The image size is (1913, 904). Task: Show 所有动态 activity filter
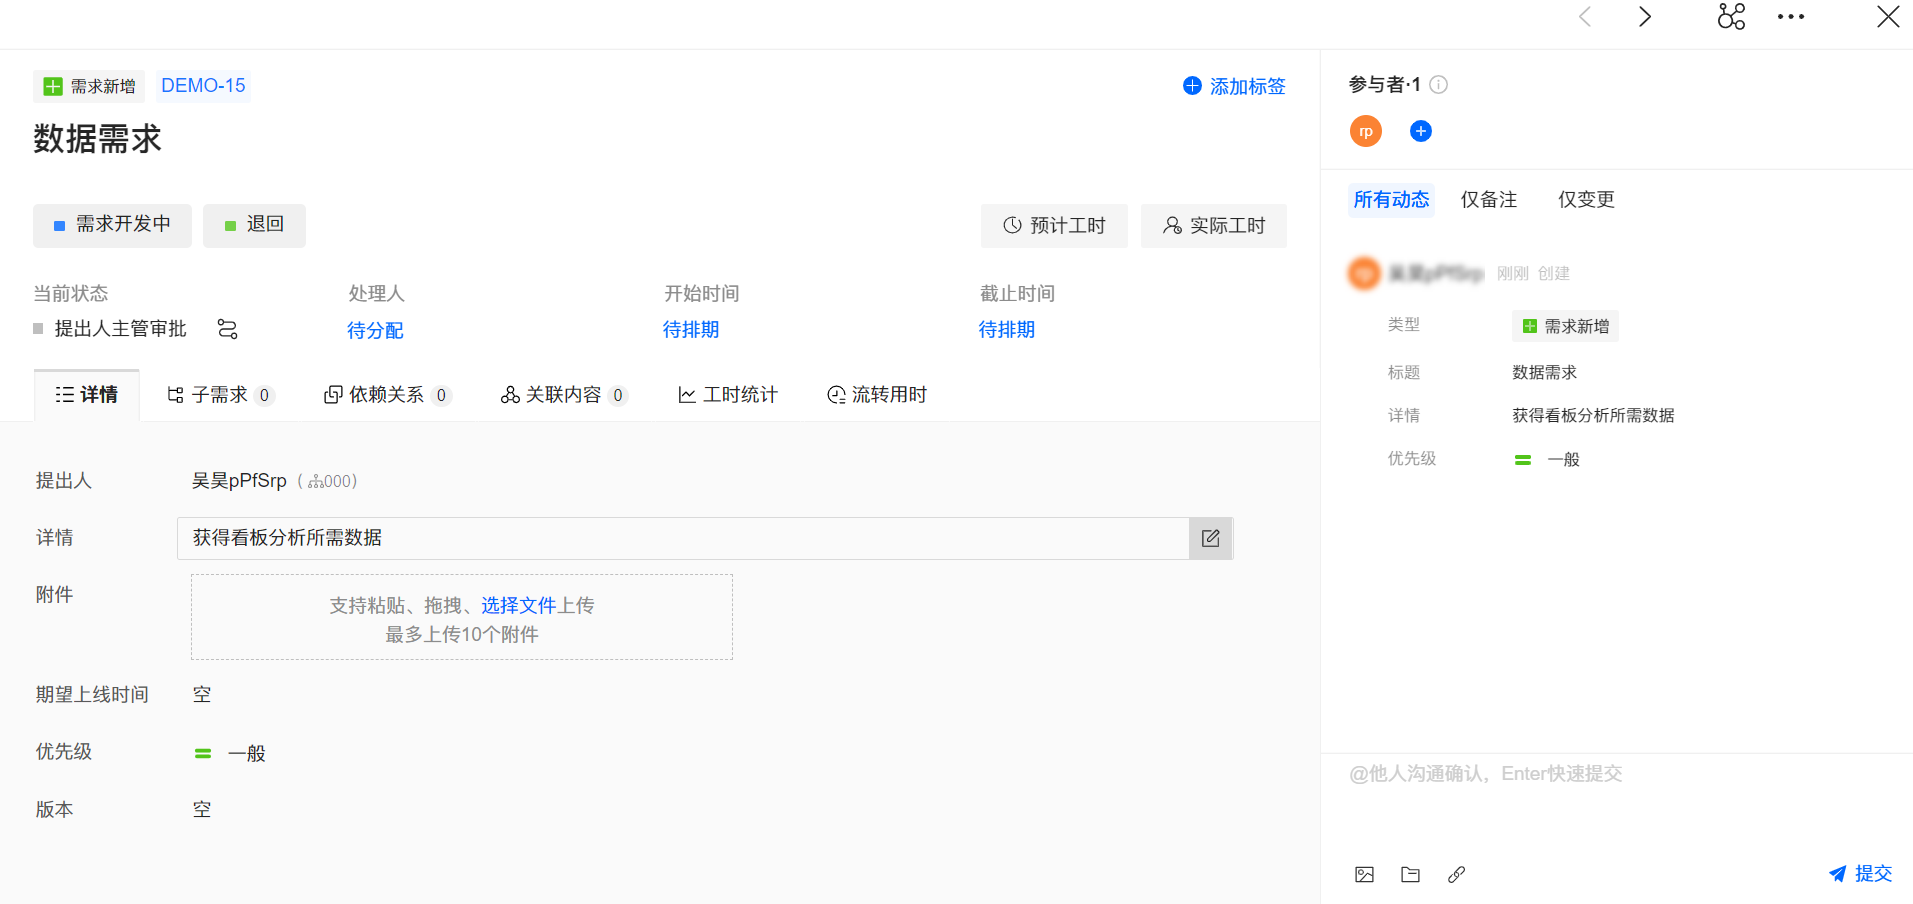[x=1391, y=200]
